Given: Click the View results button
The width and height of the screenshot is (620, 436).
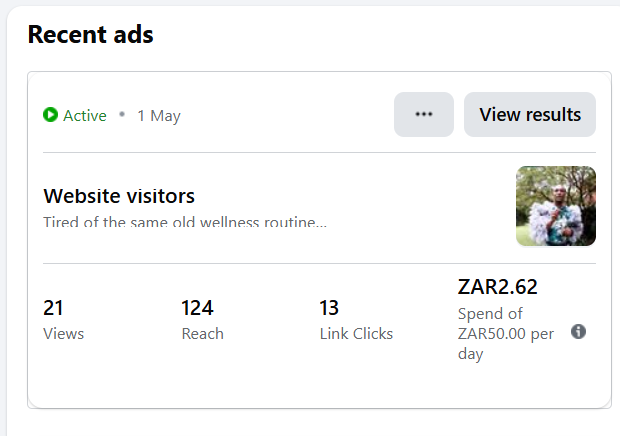Looking at the screenshot, I should tap(530, 114).
